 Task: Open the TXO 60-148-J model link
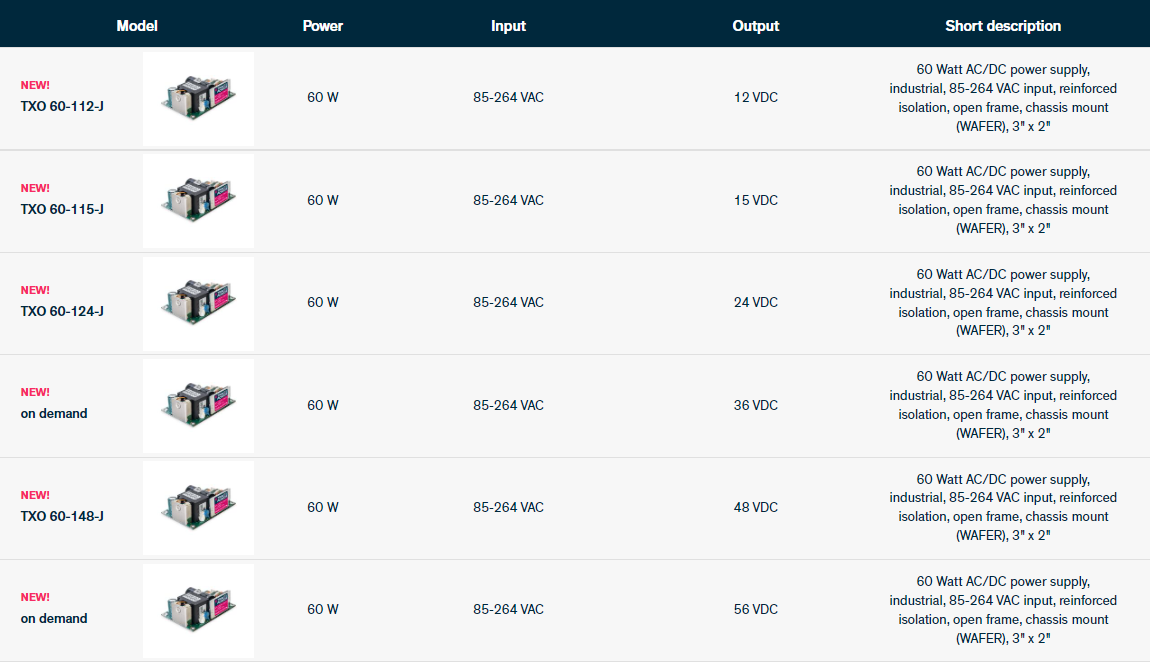click(x=62, y=516)
